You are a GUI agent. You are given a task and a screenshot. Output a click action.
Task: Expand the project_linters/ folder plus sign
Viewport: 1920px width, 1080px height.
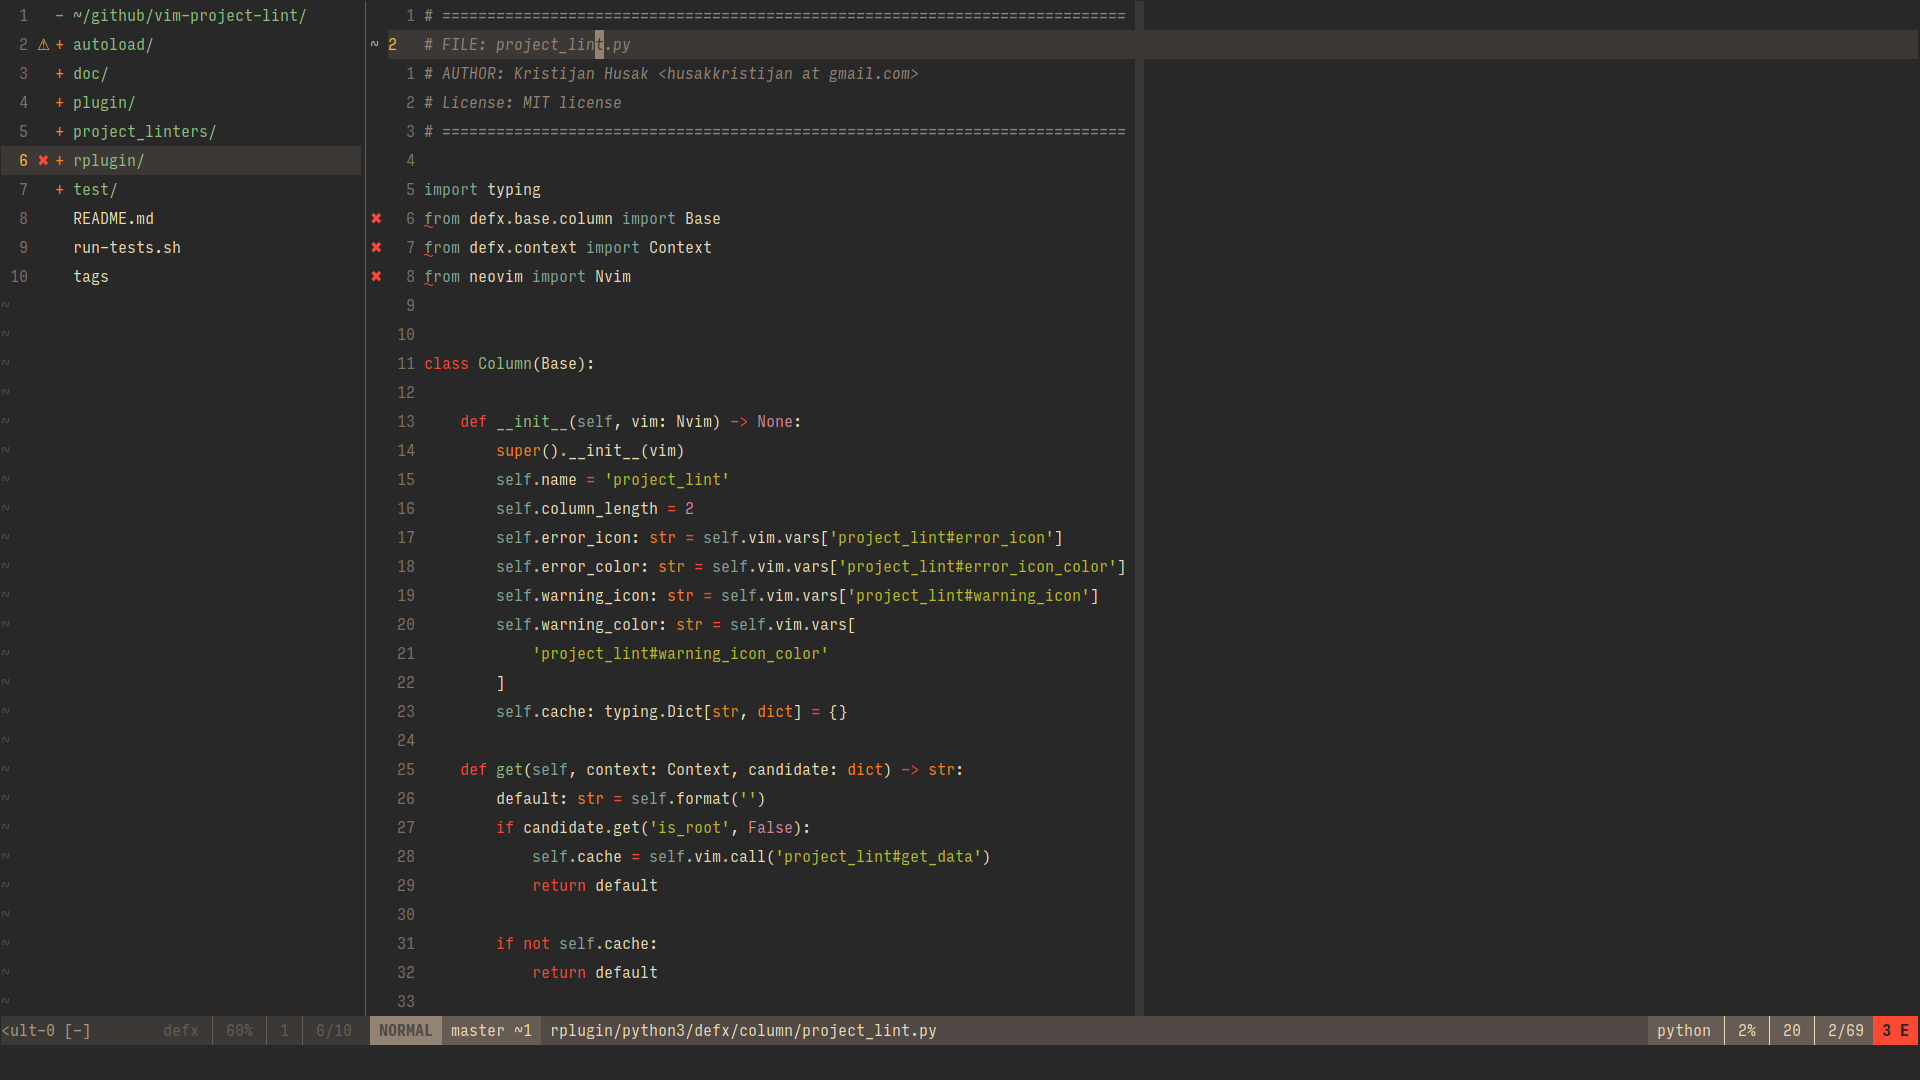(60, 132)
